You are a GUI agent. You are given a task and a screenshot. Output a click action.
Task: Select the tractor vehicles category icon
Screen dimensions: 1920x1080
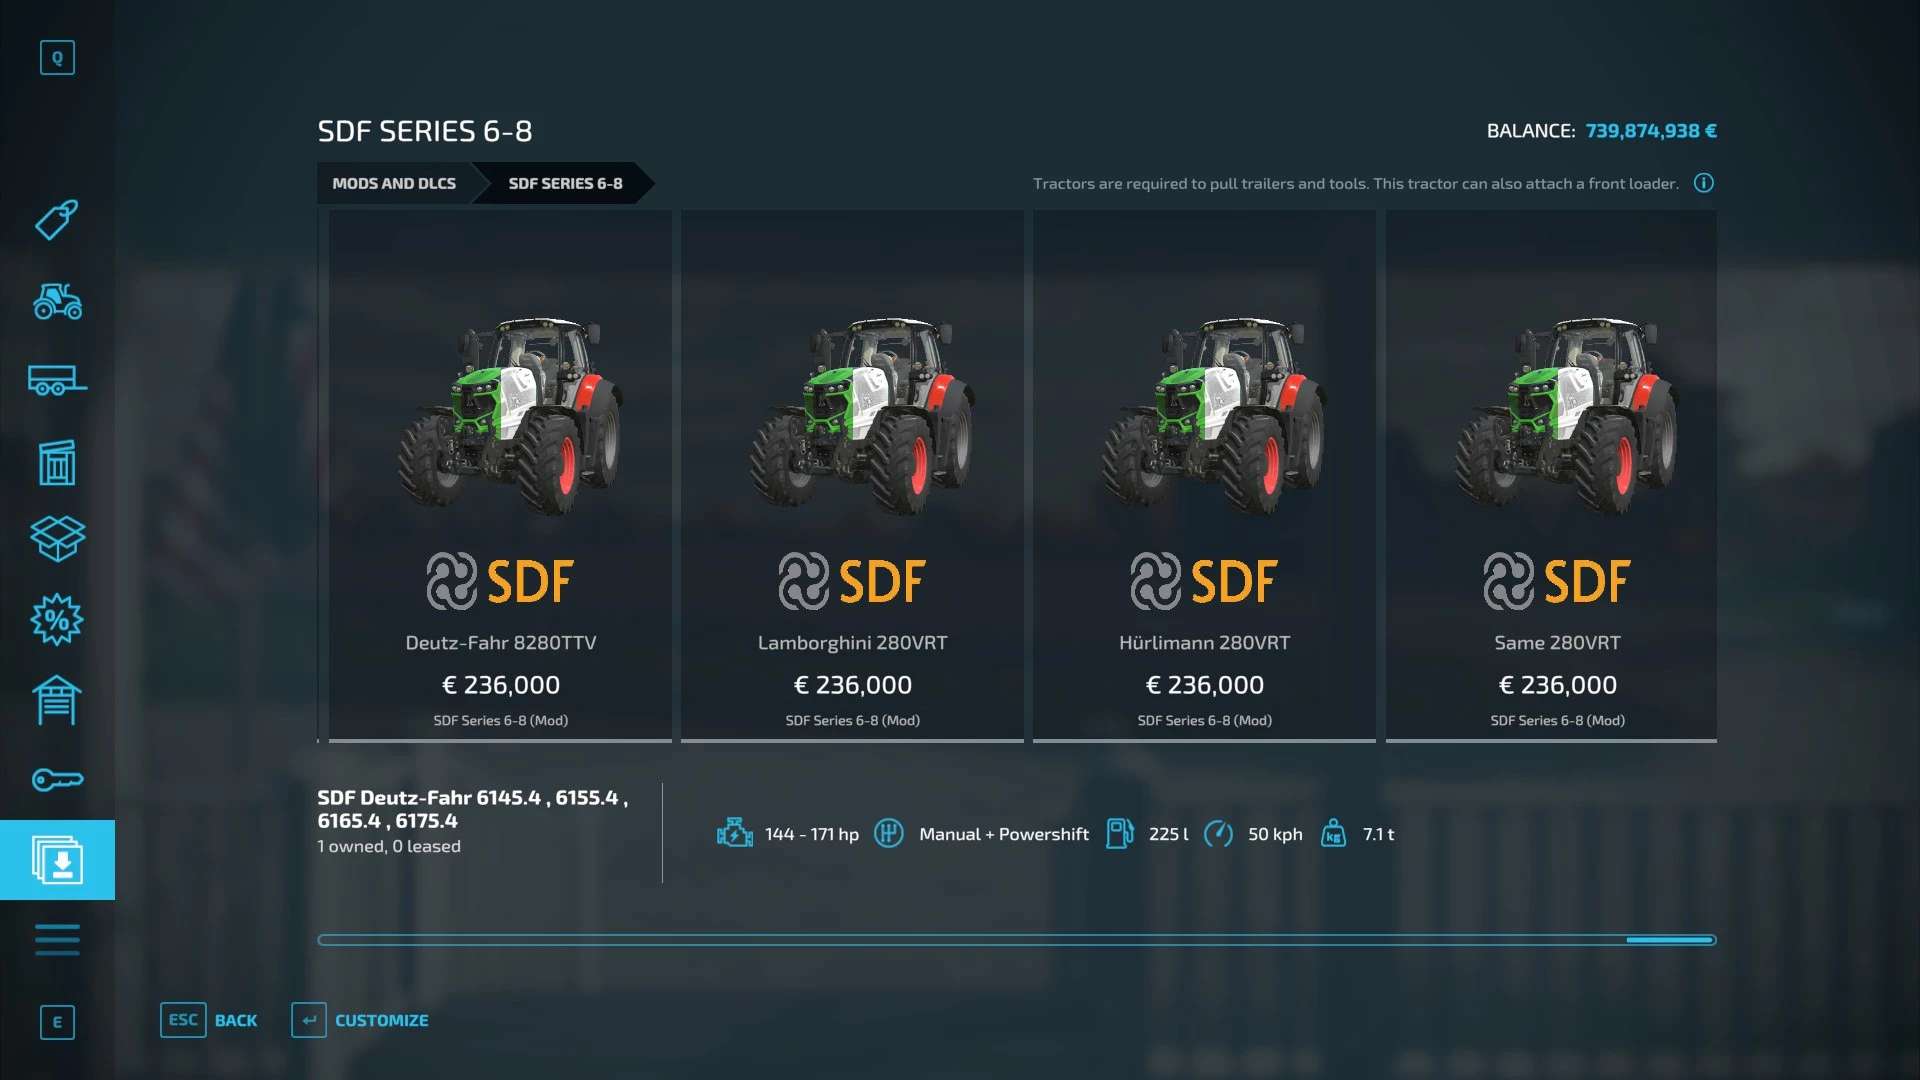click(57, 300)
